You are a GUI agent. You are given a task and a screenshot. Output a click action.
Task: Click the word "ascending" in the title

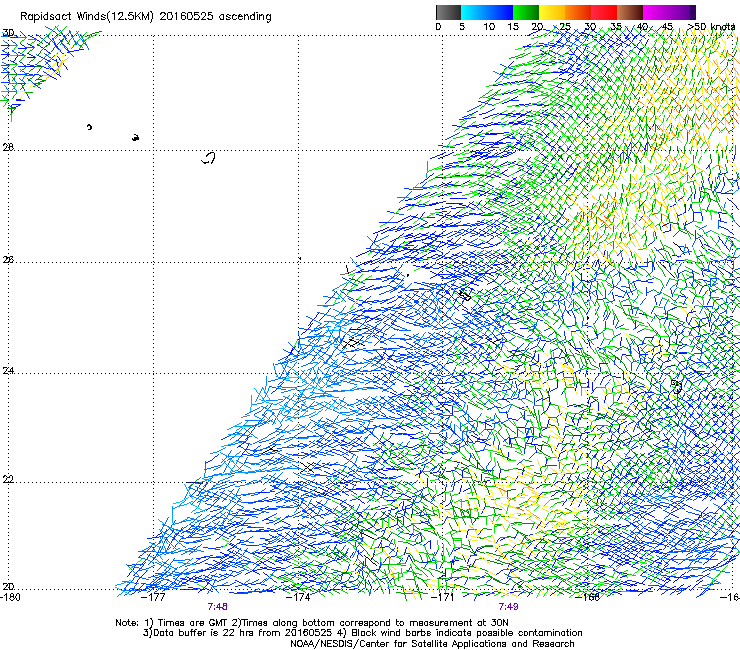click(x=245, y=17)
